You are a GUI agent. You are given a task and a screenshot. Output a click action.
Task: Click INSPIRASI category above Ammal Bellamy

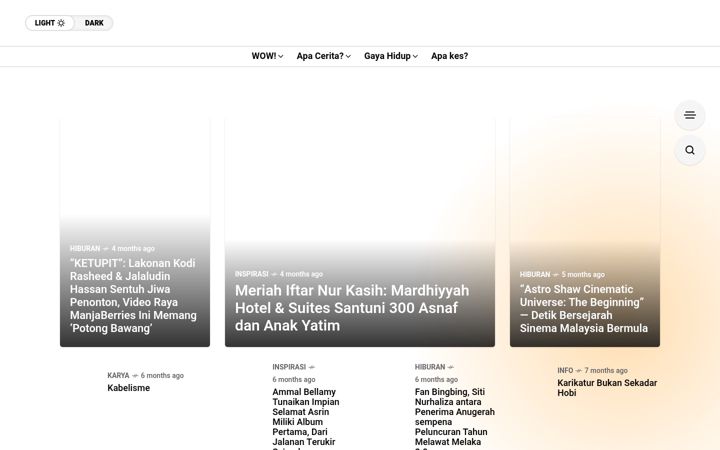point(289,367)
